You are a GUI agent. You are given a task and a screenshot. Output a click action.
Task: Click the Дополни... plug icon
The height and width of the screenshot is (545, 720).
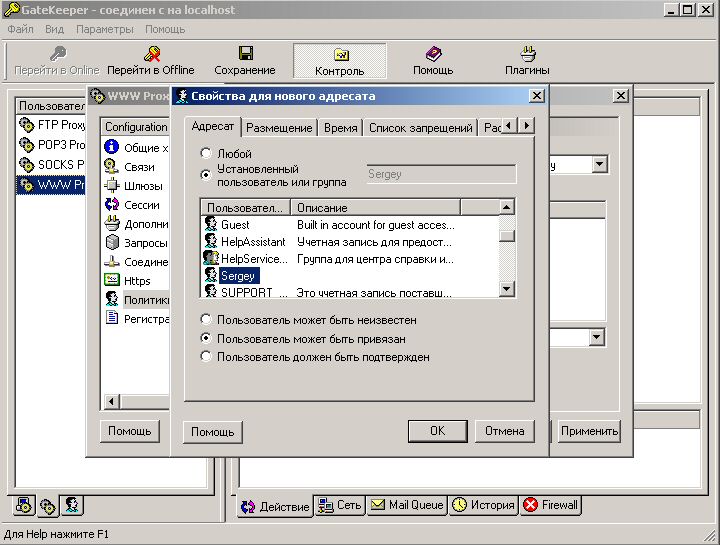[112, 223]
